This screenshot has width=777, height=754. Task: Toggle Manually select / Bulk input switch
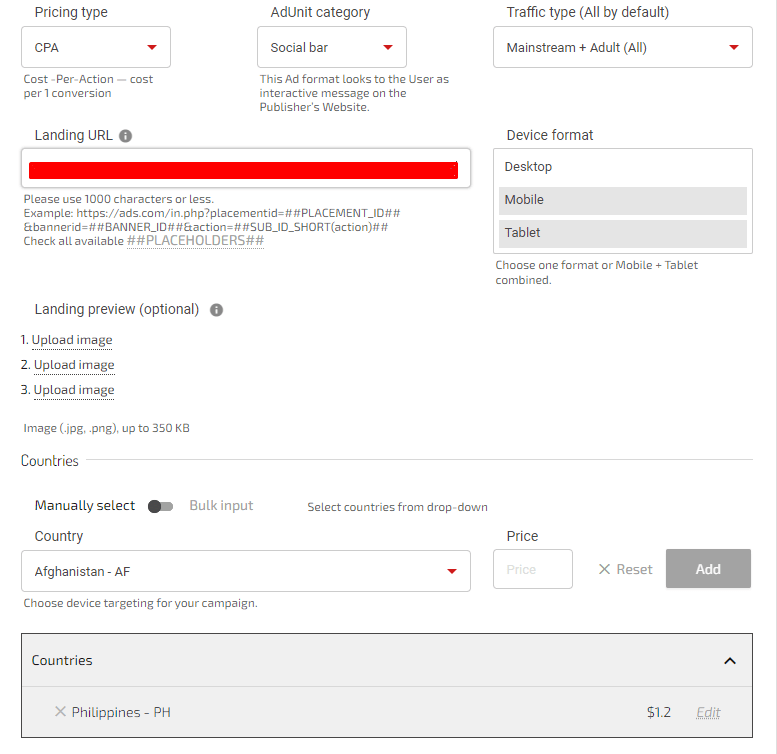[x=160, y=506]
